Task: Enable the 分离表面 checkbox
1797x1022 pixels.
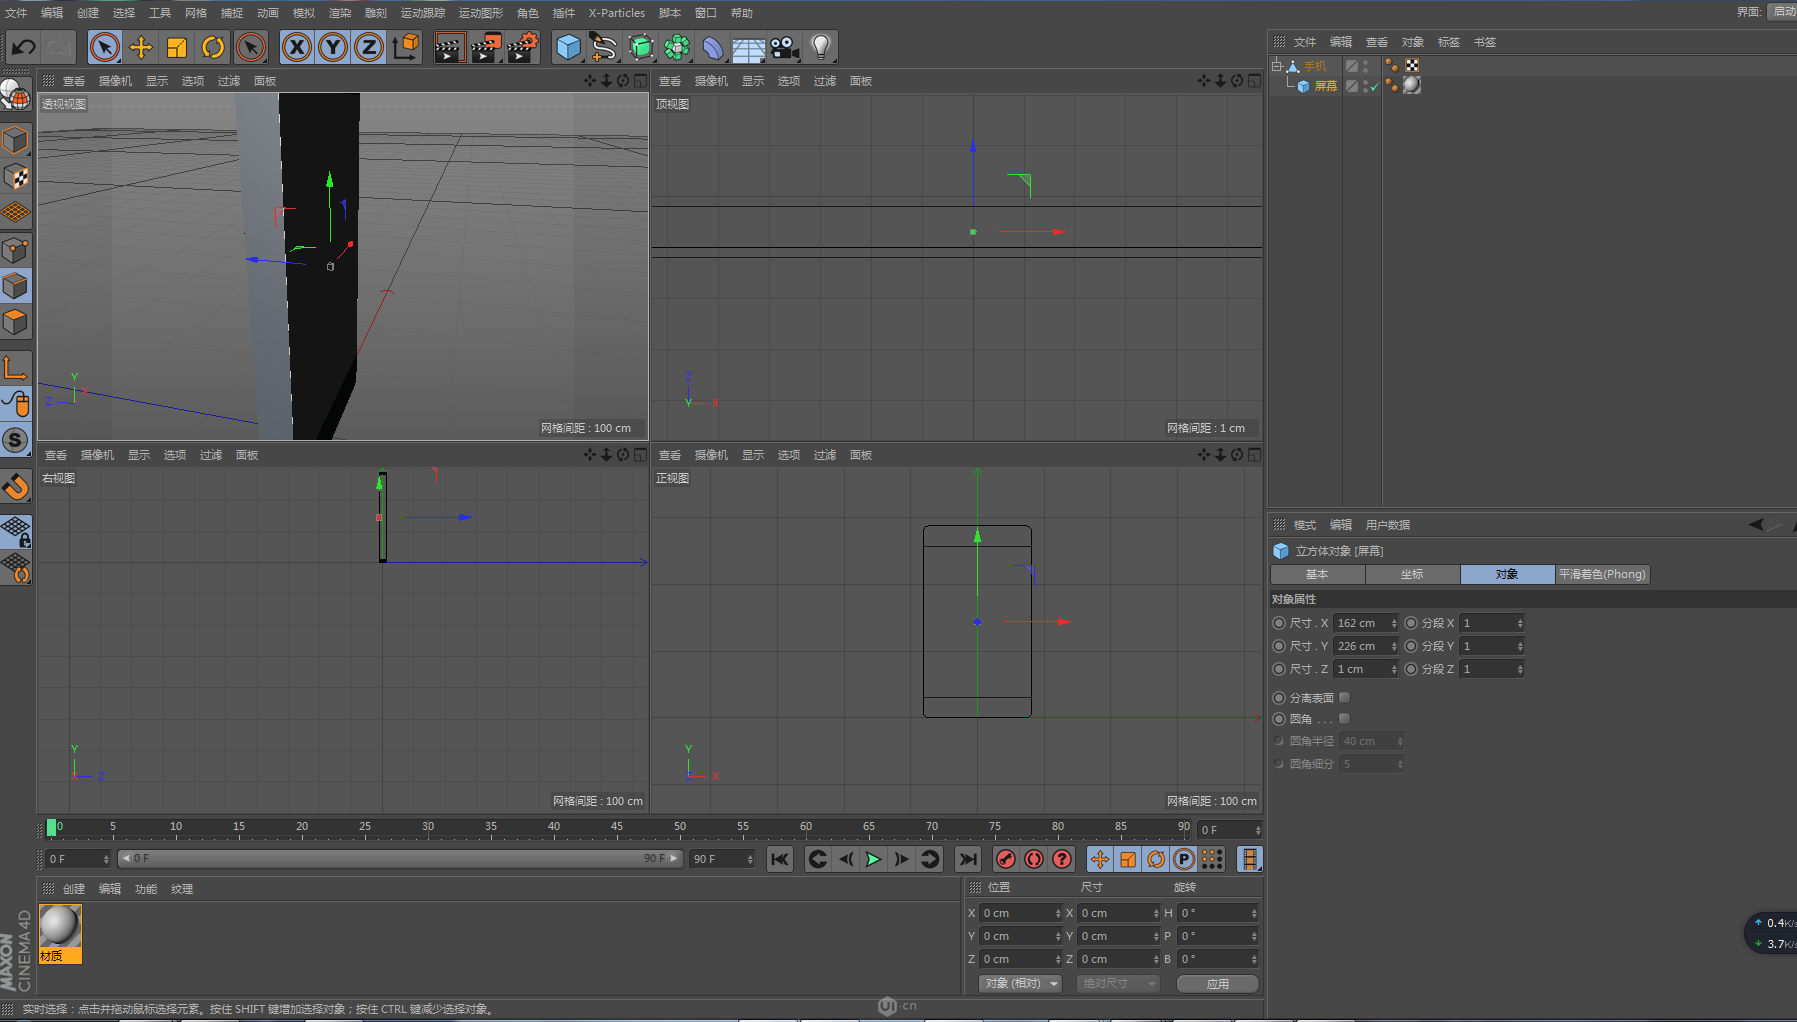Action: pyautogui.click(x=1344, y=697)
